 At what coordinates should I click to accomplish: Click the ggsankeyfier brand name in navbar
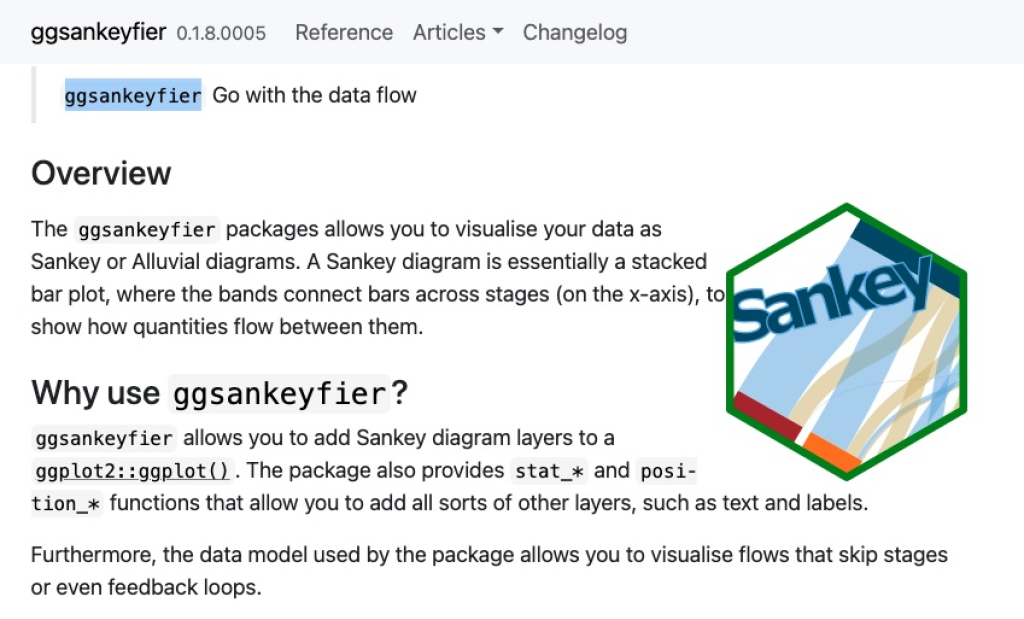[x=98, y=32]
